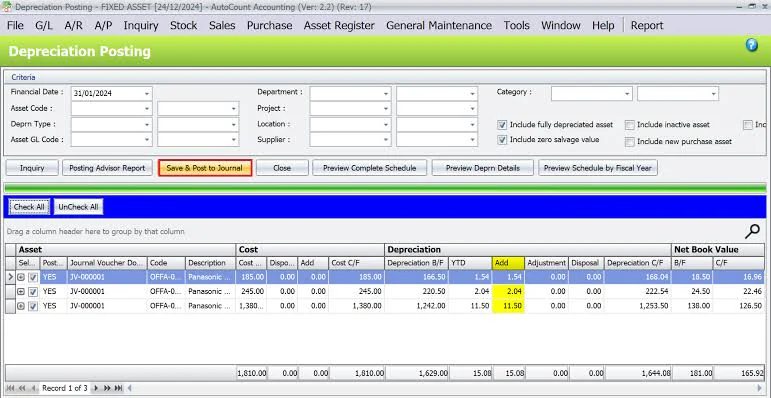Enable Include inactive asset
Image resolution: width=771 pixels, height=398 pixels.
pos(629,125)
